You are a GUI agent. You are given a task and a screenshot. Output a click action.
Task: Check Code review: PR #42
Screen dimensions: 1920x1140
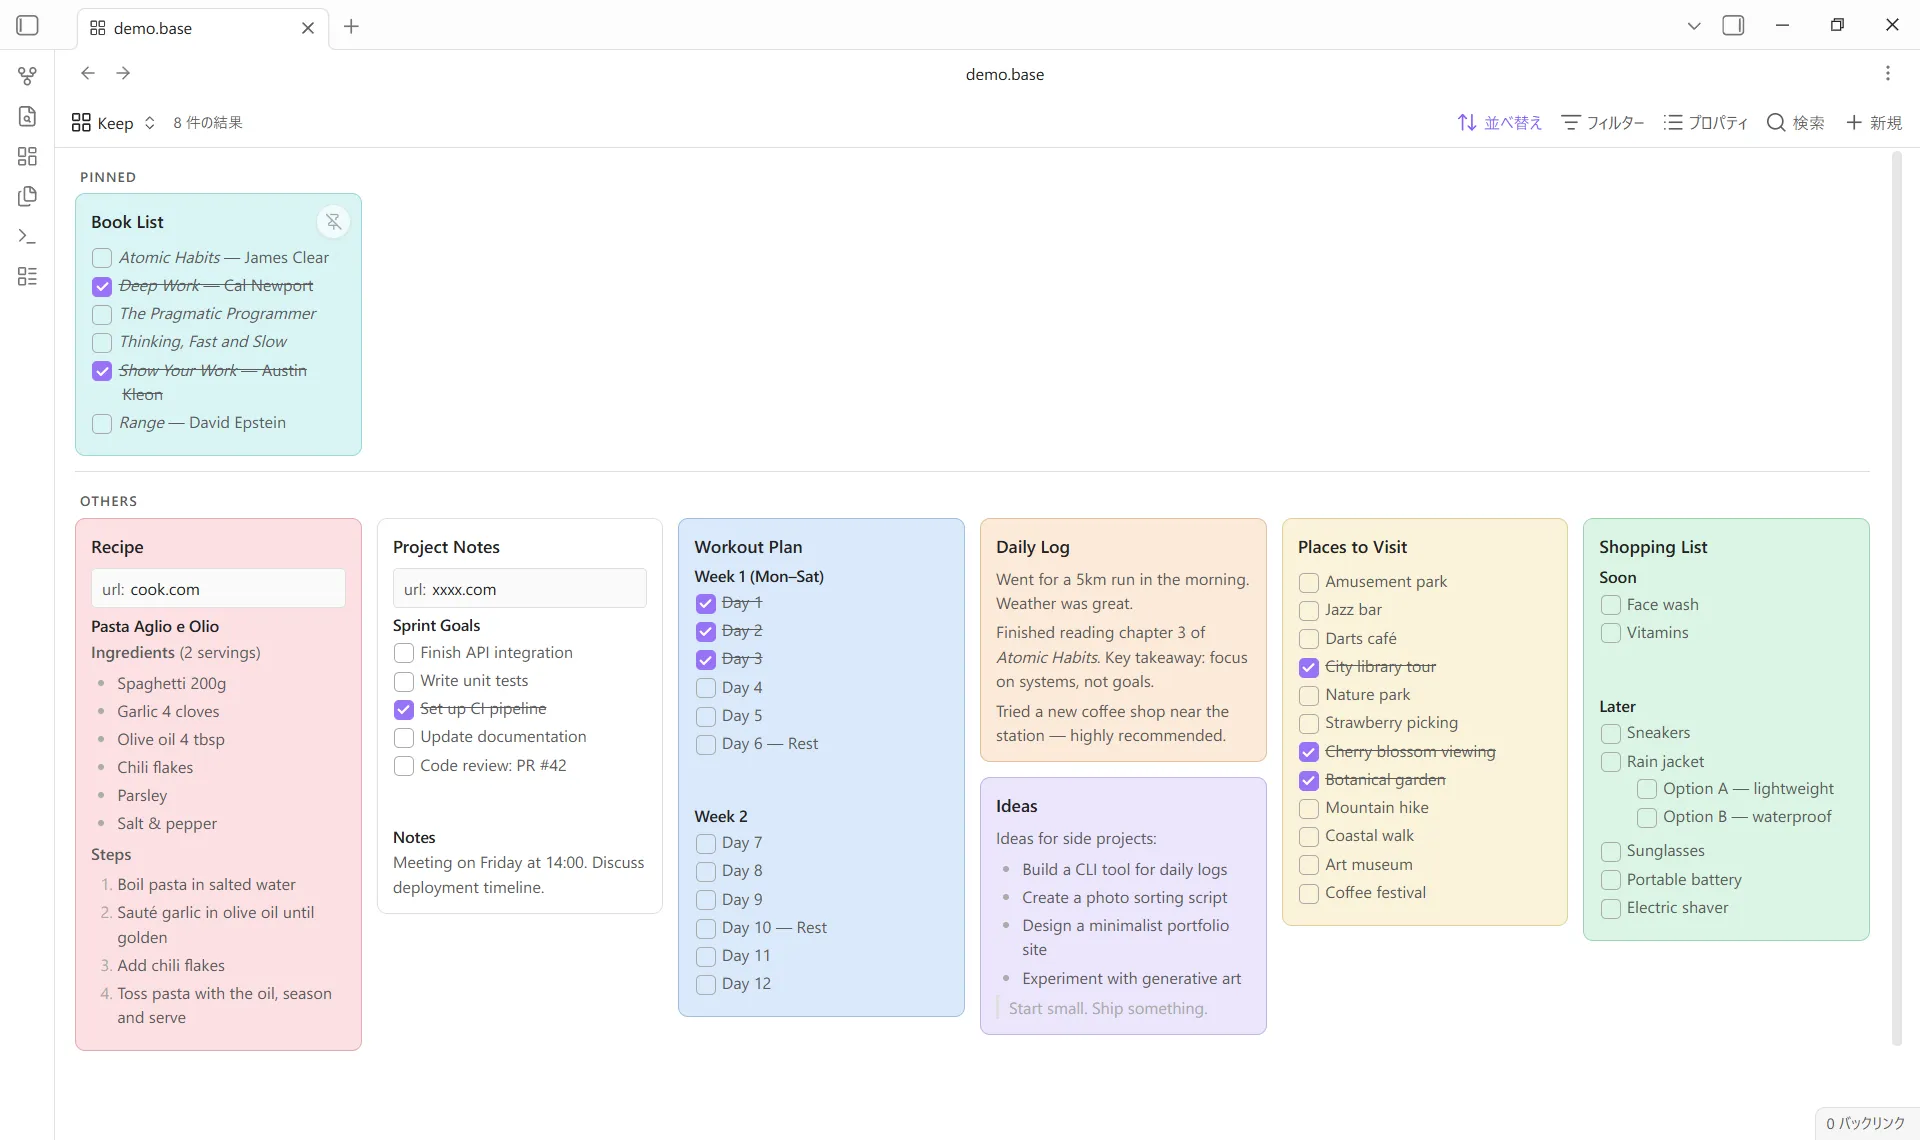(404, 767)
